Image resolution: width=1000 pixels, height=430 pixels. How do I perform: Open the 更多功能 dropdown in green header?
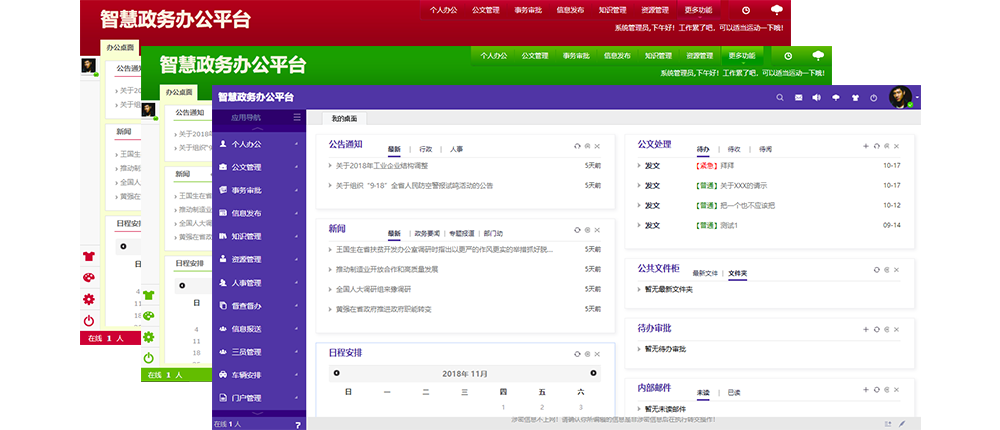click(x=742, y=55)
